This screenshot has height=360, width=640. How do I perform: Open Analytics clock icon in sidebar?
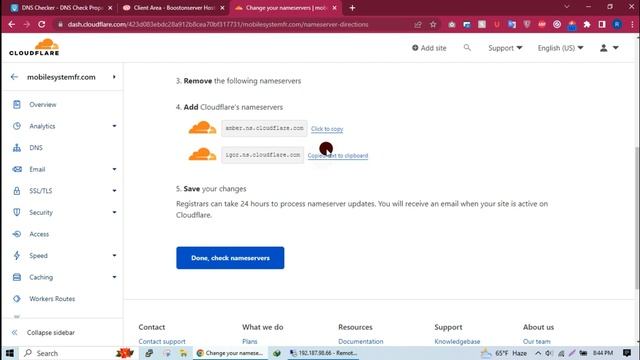pyautogui.click(x=17, y=126)
